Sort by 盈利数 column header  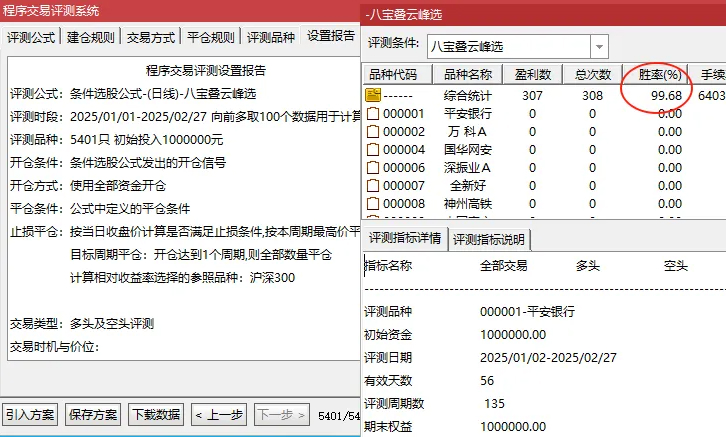(532, 75)
